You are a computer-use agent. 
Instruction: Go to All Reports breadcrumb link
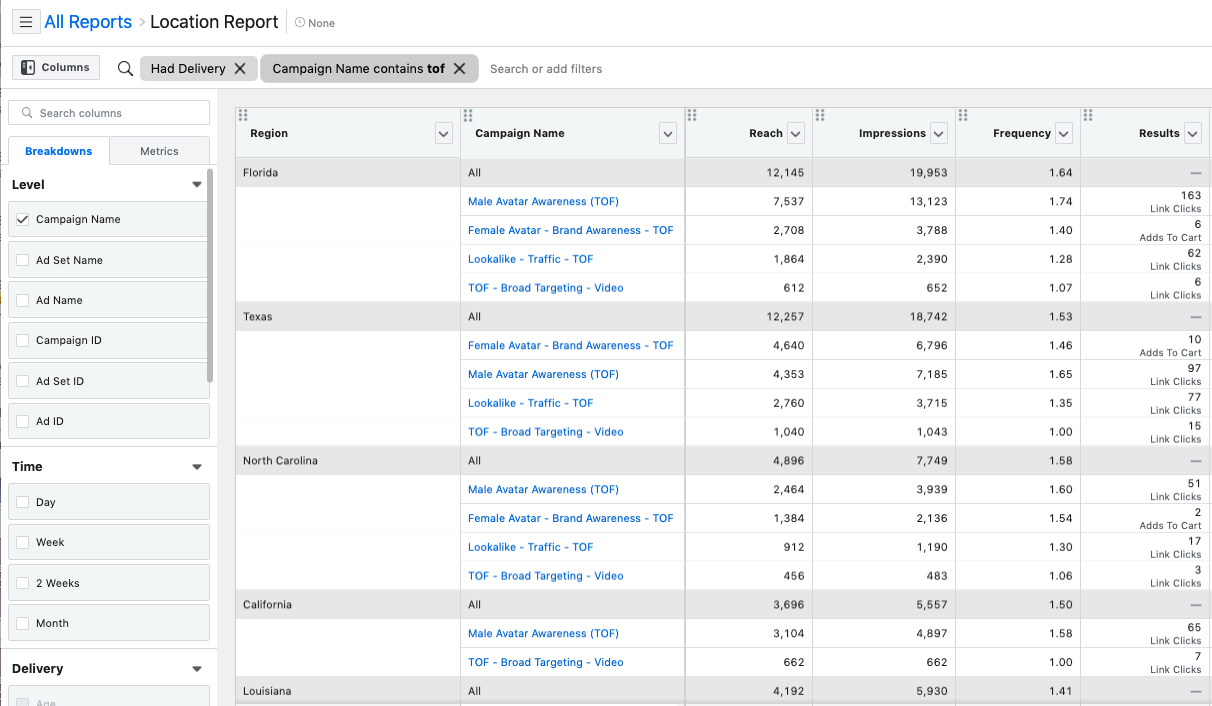tap(88, 22)
